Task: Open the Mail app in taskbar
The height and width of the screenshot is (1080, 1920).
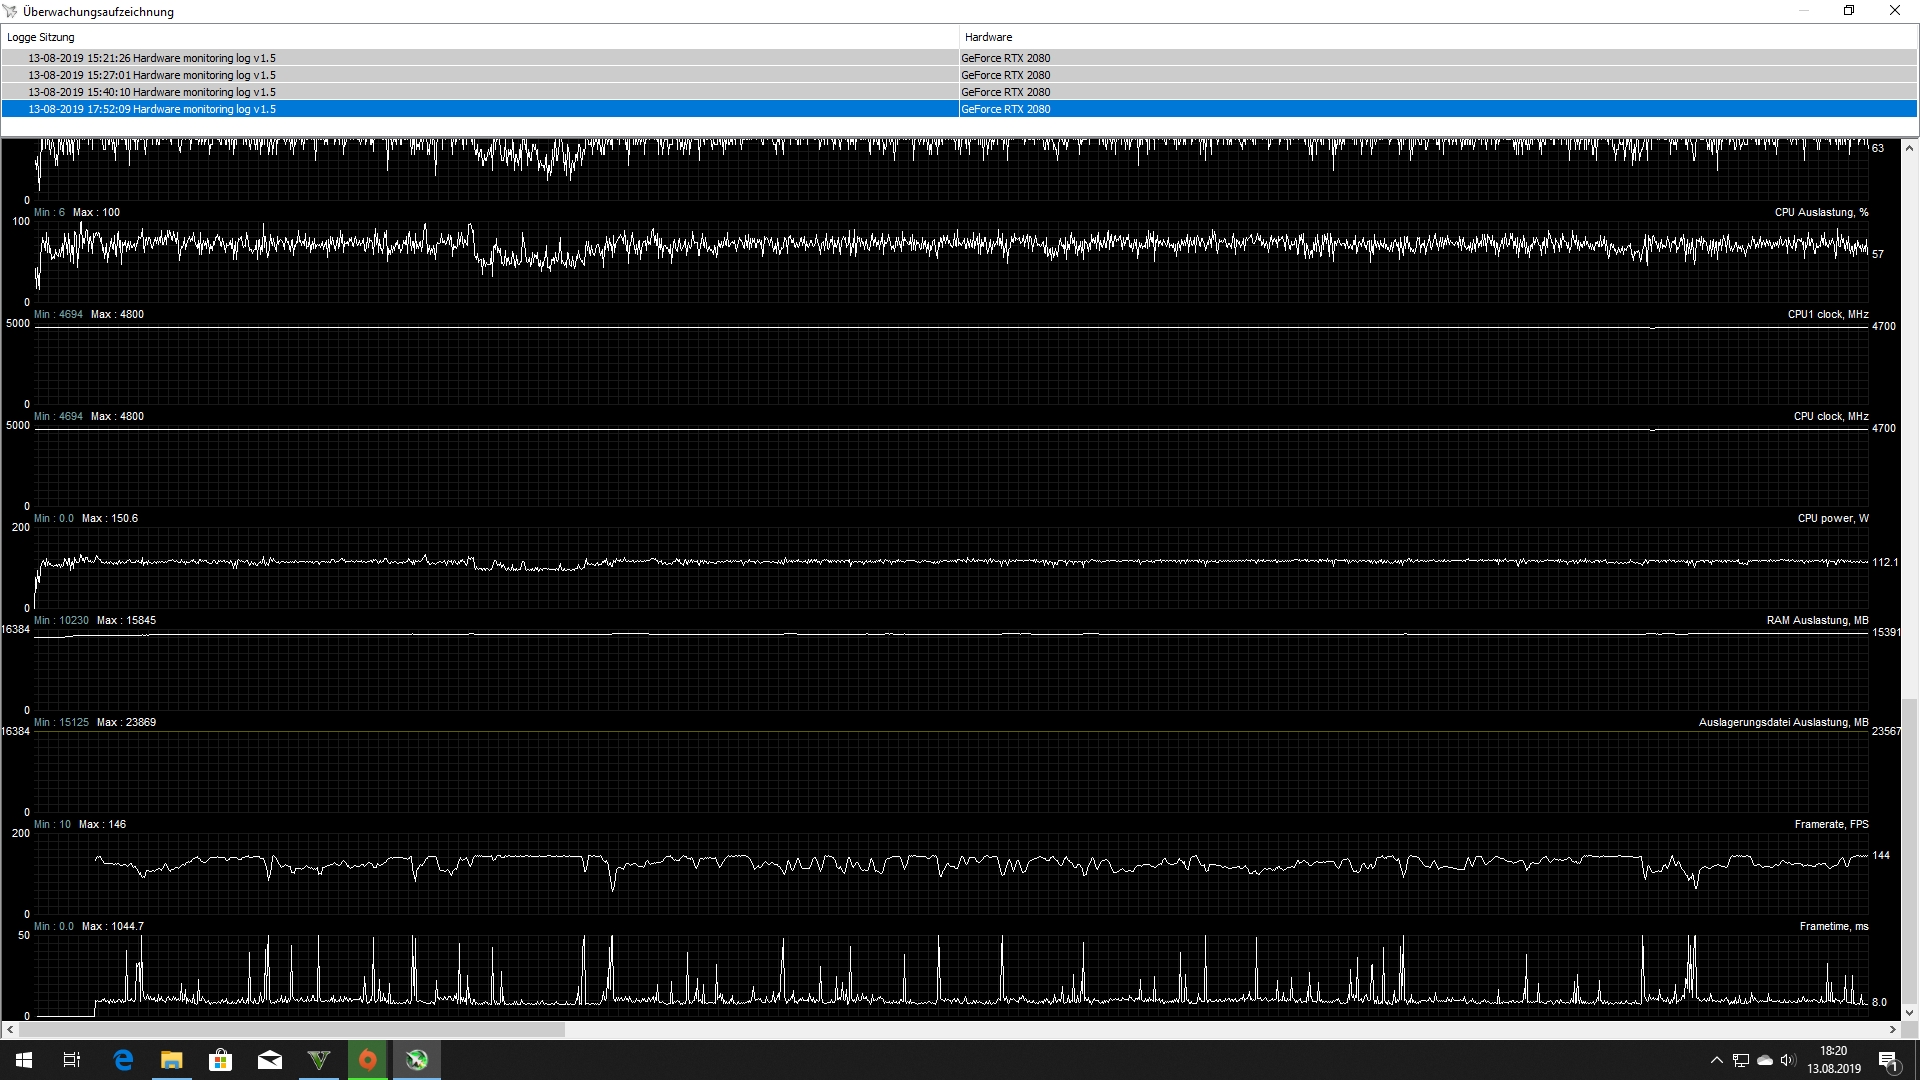Action: tap(270, 1060)
